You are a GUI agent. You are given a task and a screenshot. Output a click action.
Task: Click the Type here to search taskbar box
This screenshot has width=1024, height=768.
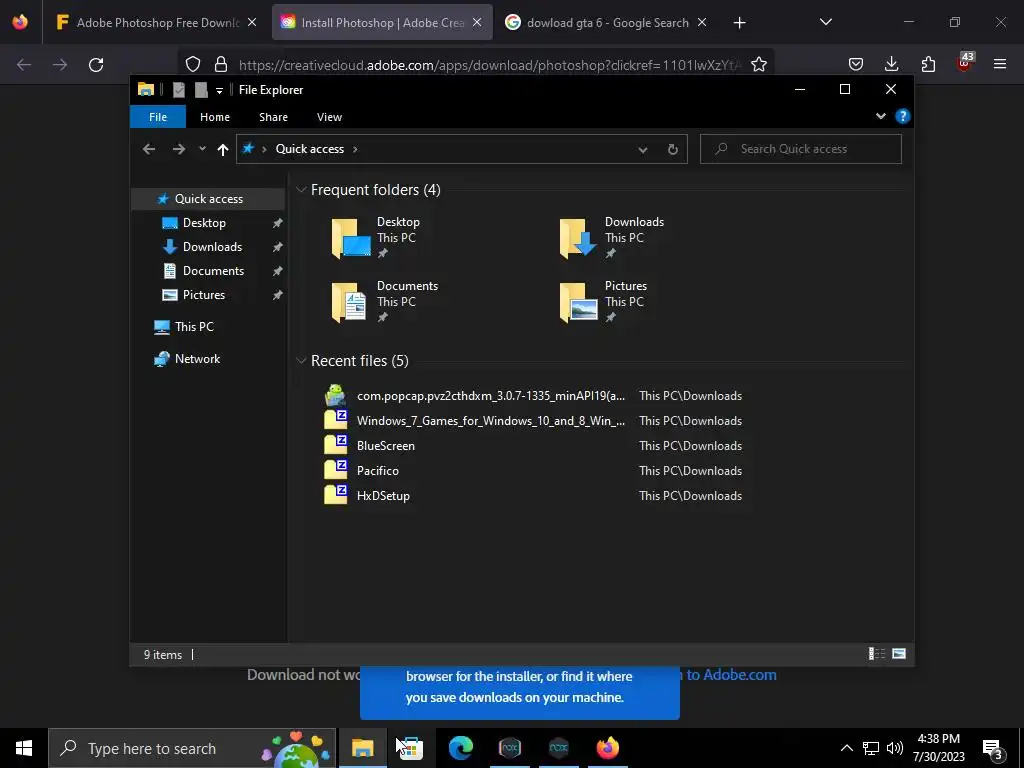191,748
